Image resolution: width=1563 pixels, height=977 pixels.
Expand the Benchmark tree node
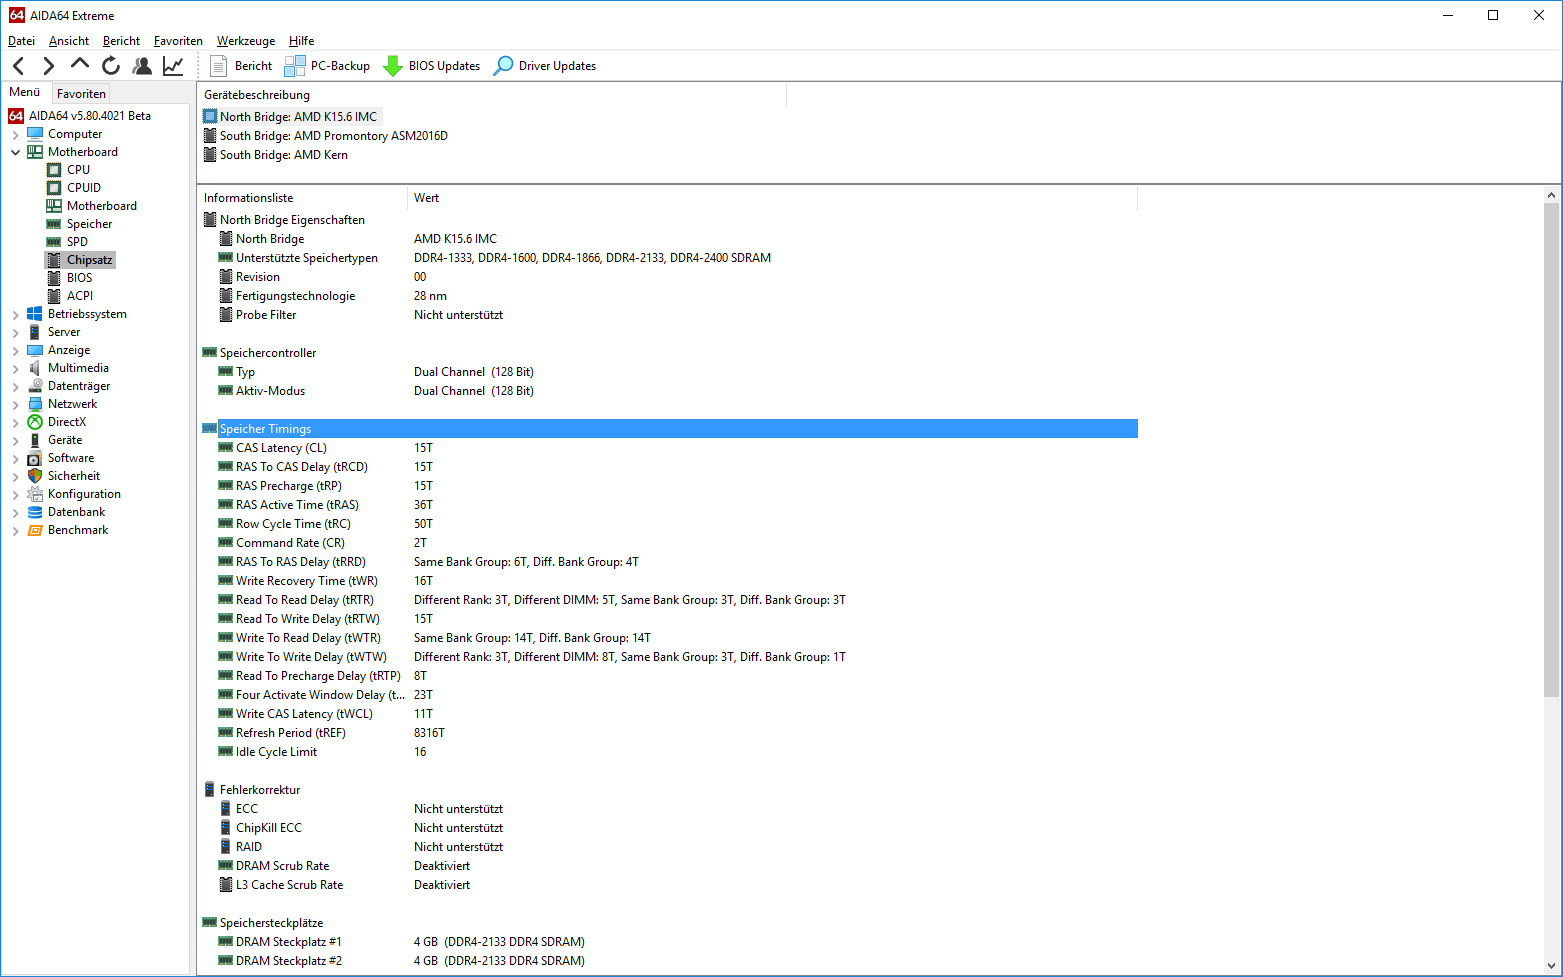pyautogui.click(x=15, y=530)
